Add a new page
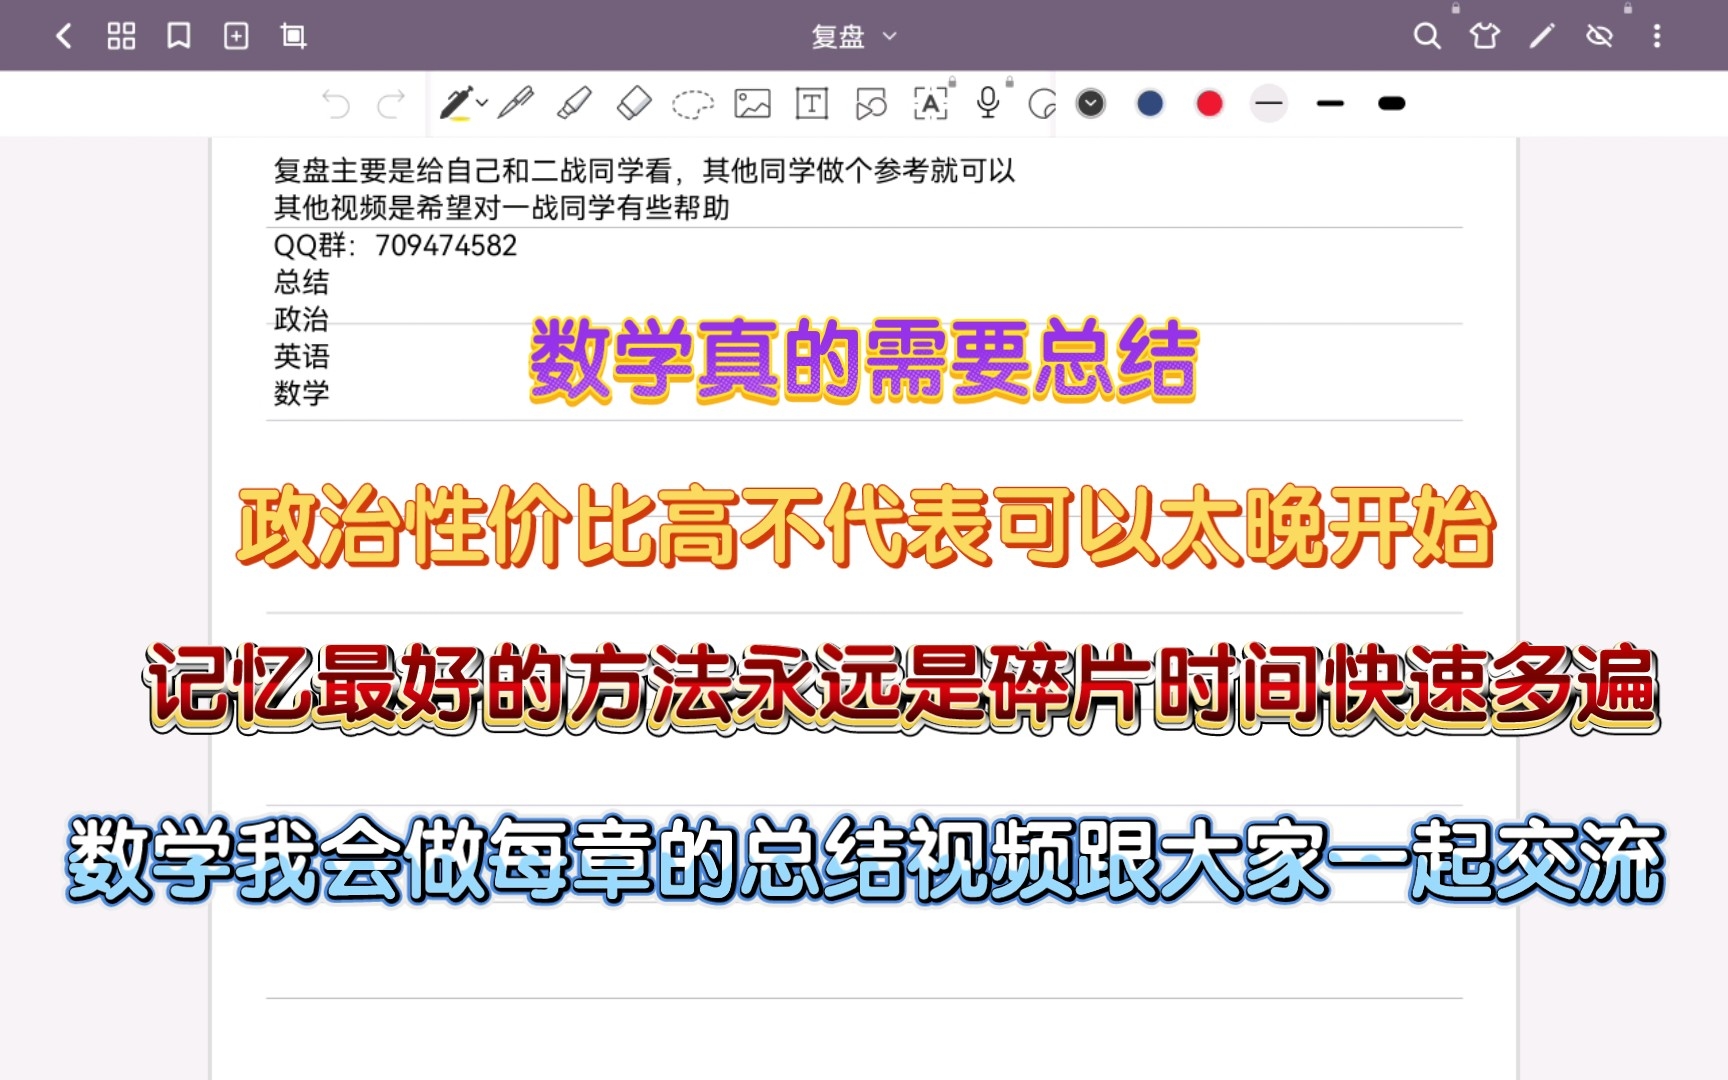The image size is (1728, 1080). point(236,37)
